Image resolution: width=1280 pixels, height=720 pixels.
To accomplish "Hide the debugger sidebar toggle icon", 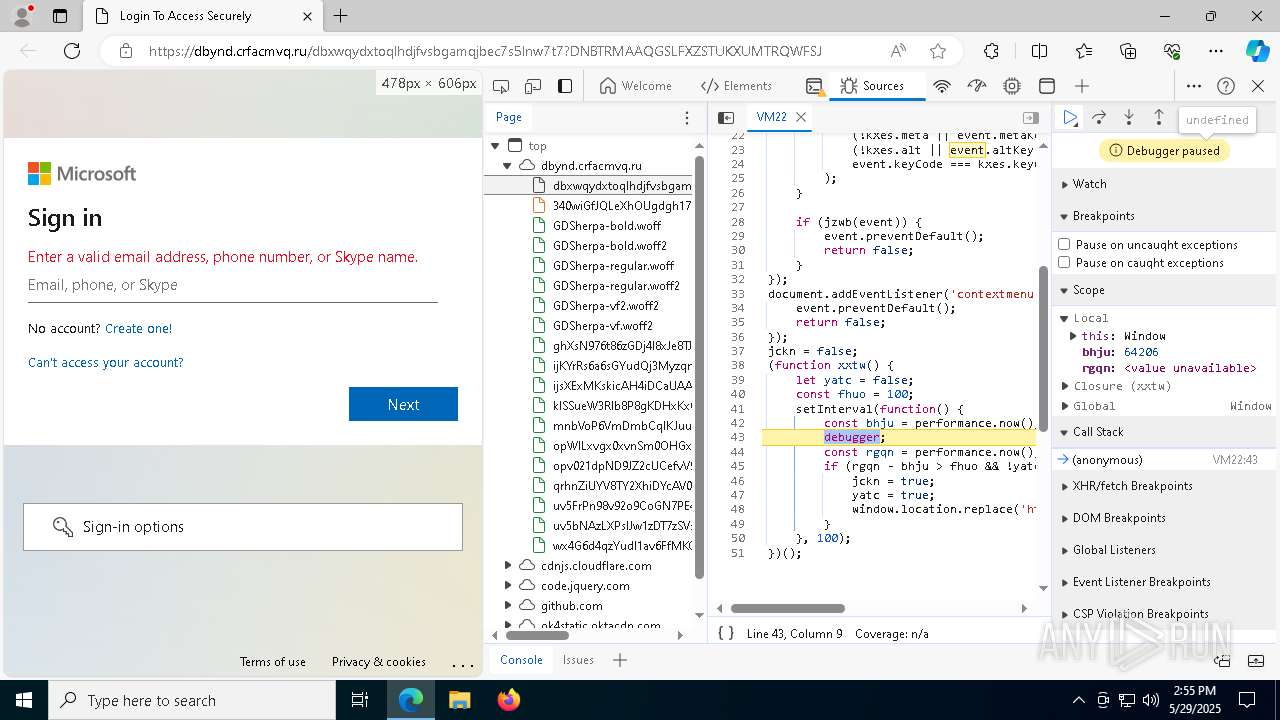I will tap(1030, 117).
